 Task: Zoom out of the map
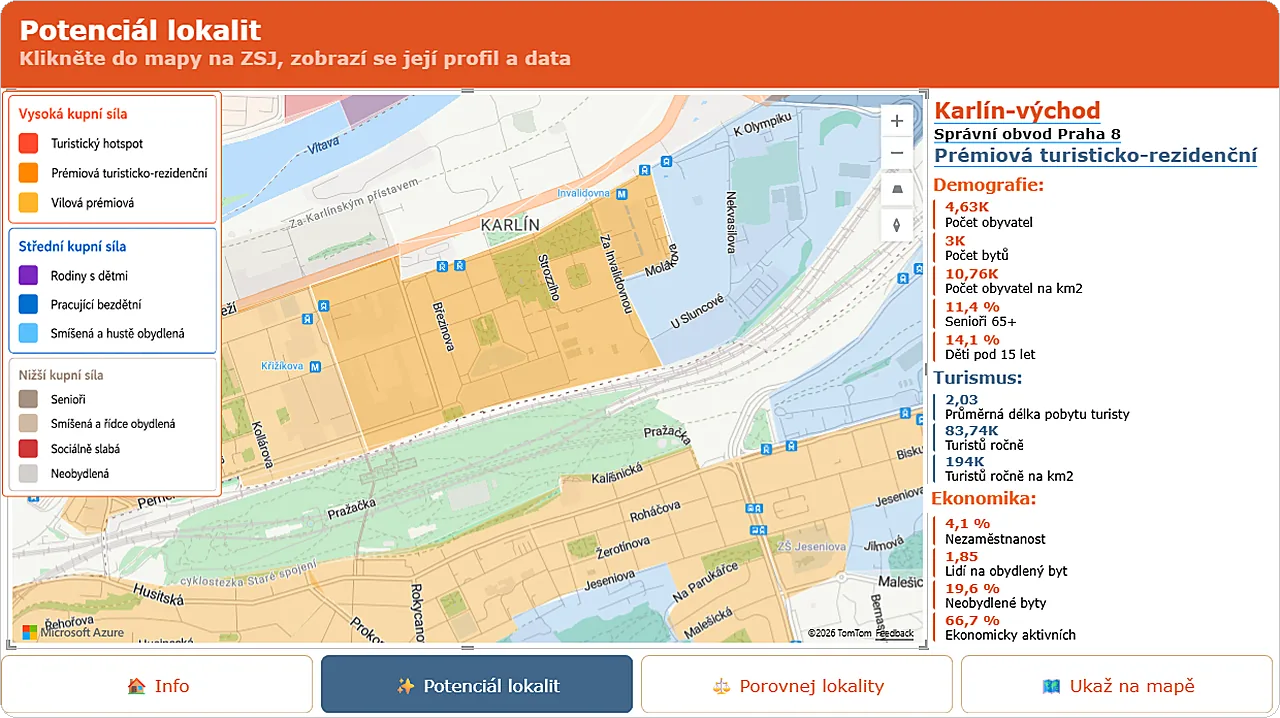coord(896,153)
